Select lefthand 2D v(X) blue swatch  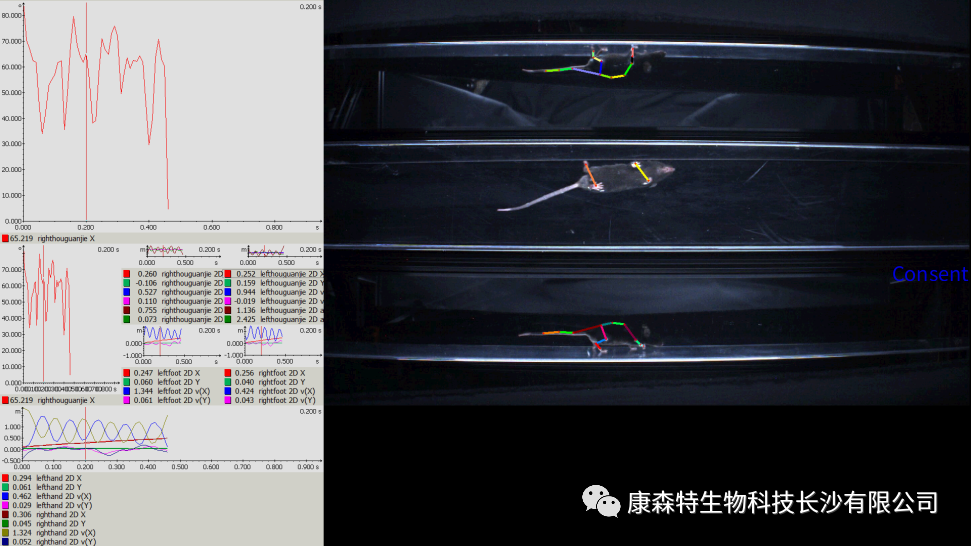pyautogui.click(x=5, y=495)
